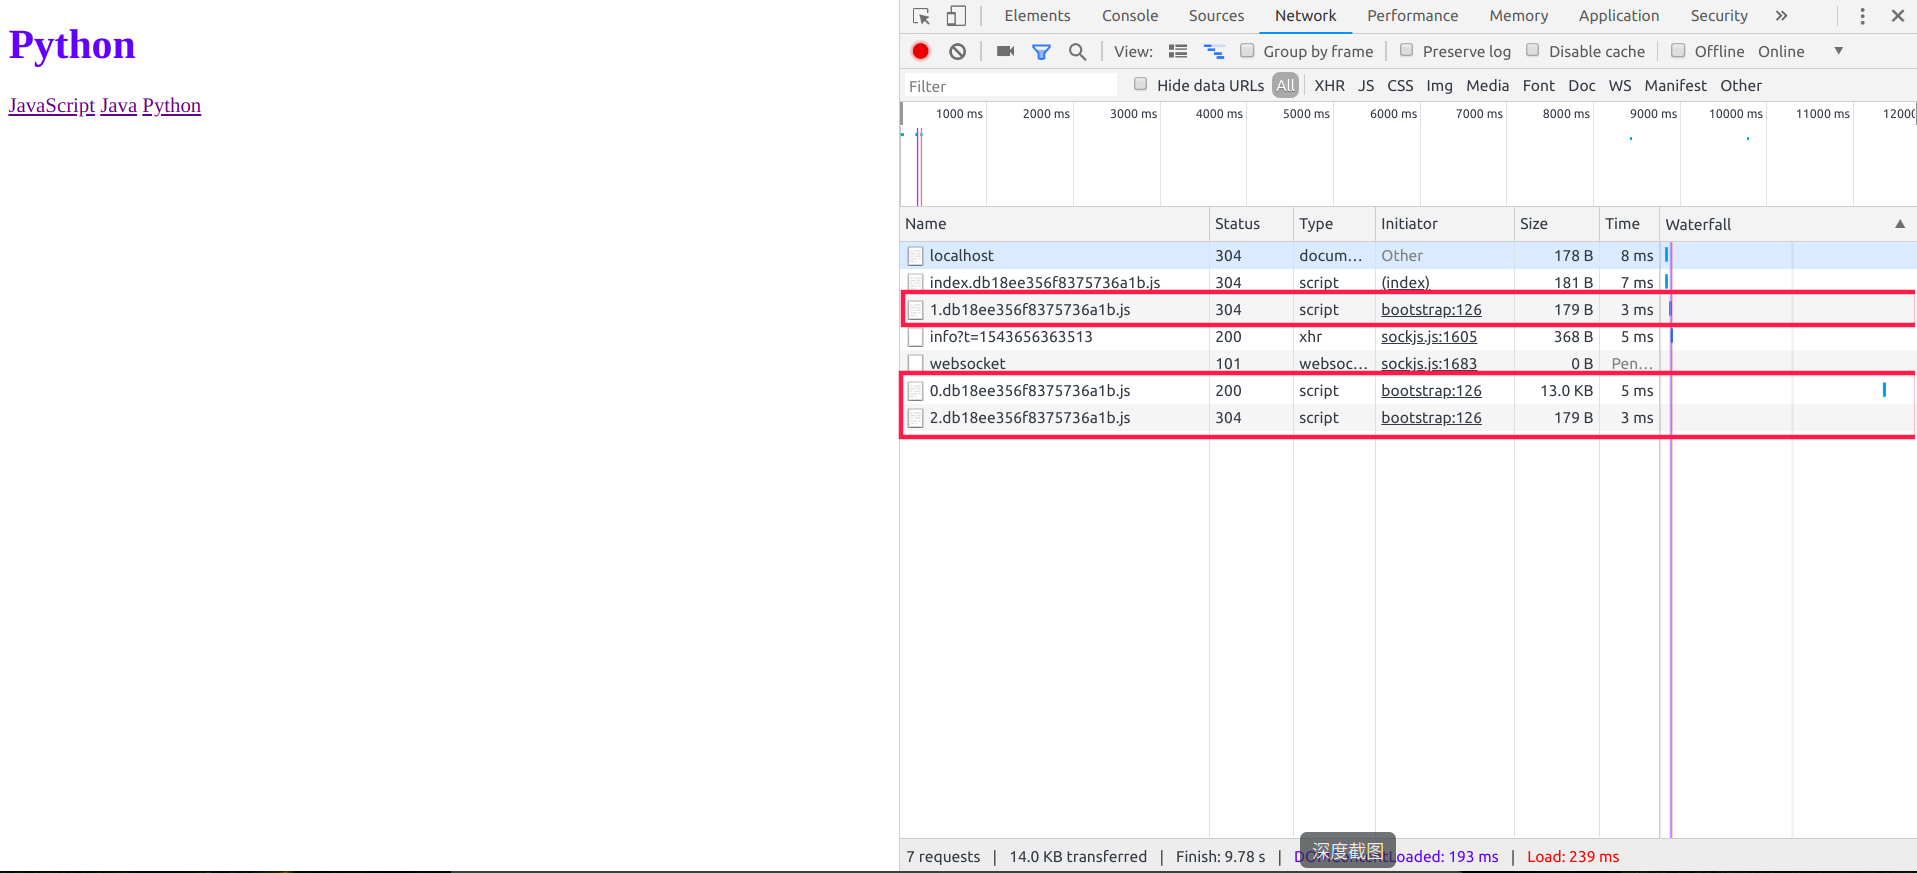
Task: Open the Memory tab
Action: click(x=1518, y=16)
